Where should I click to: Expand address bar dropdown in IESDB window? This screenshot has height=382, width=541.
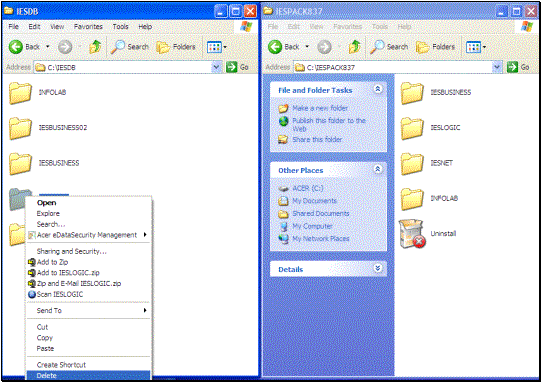[216, 67]
